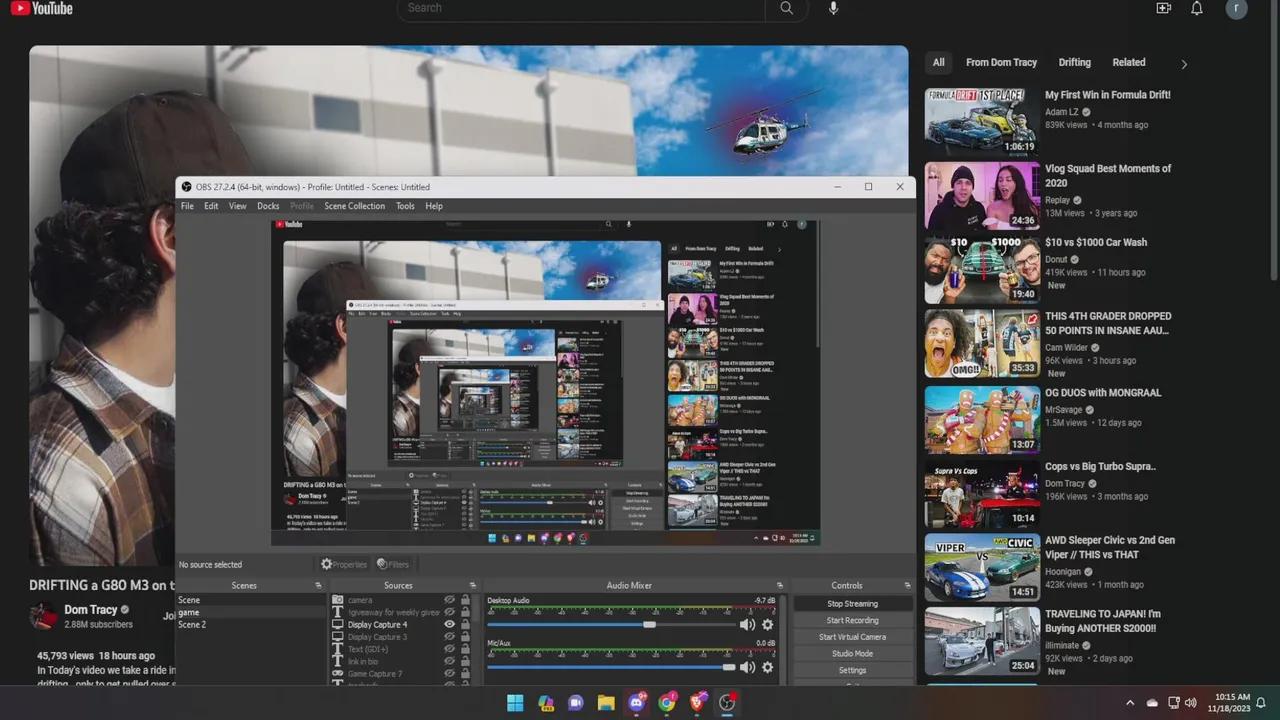
Task: Open Dom Tracy channel avatar
Action: (43, 616)
